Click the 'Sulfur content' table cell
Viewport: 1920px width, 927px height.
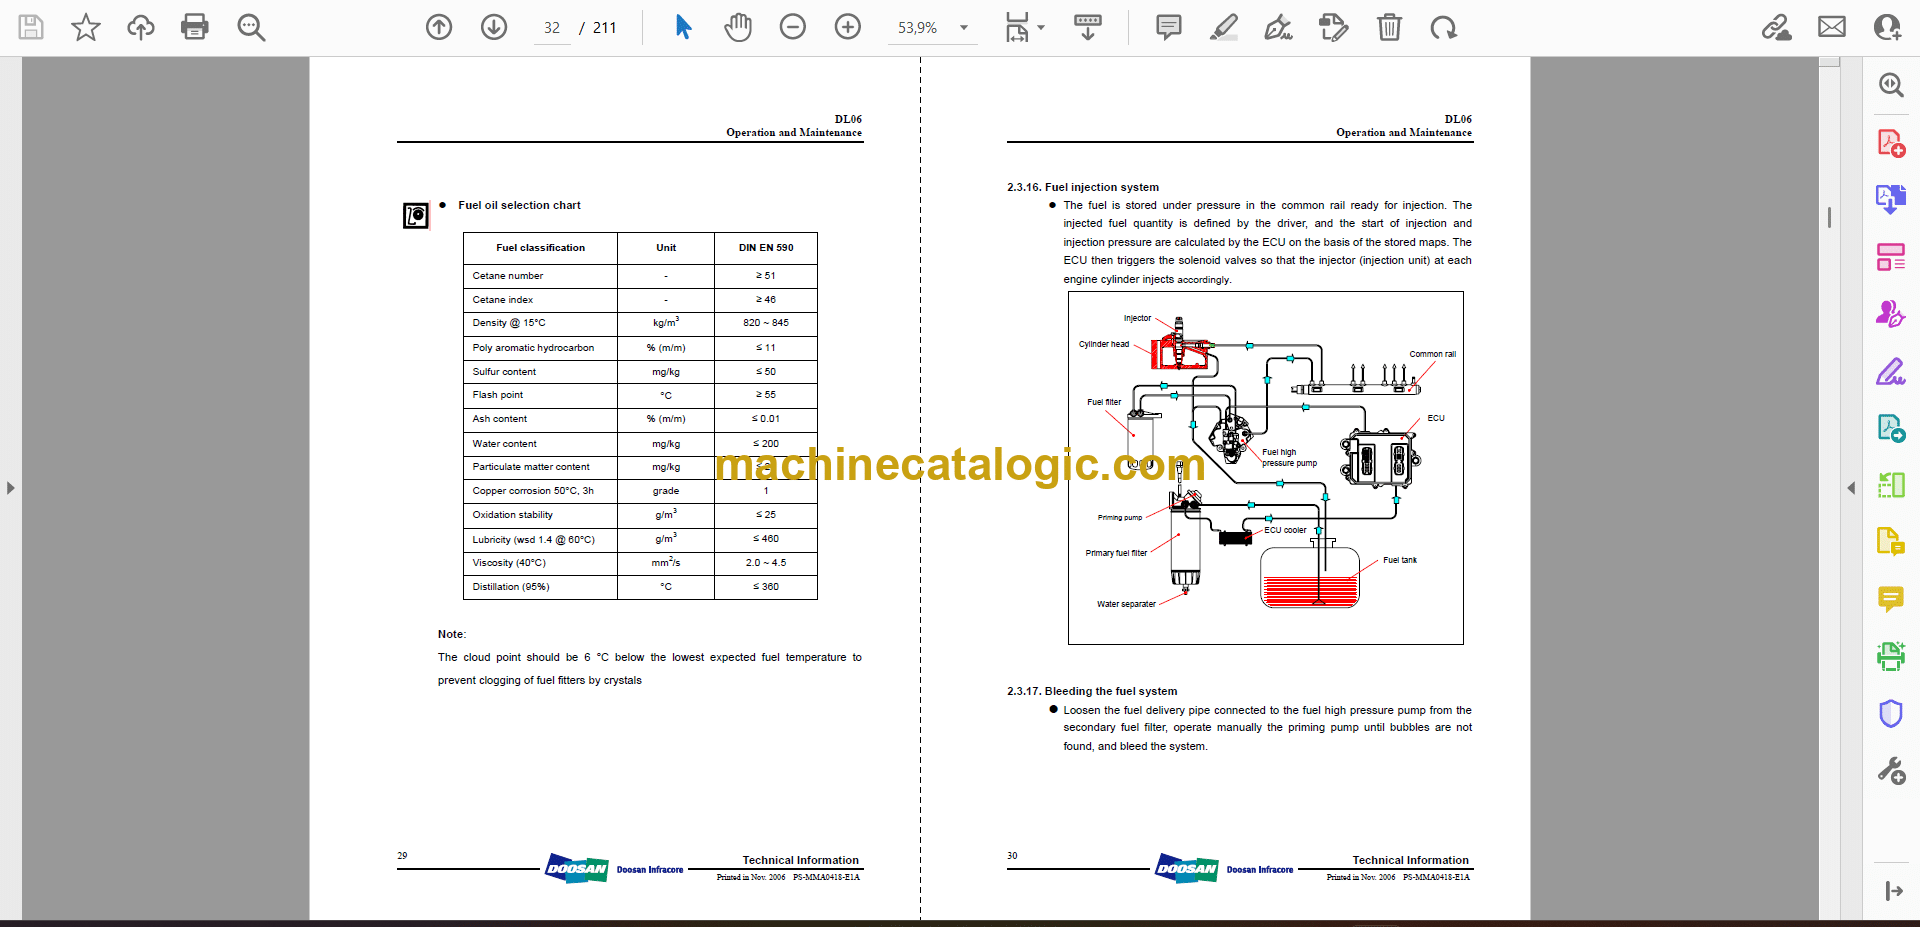(x=504, y=372)
